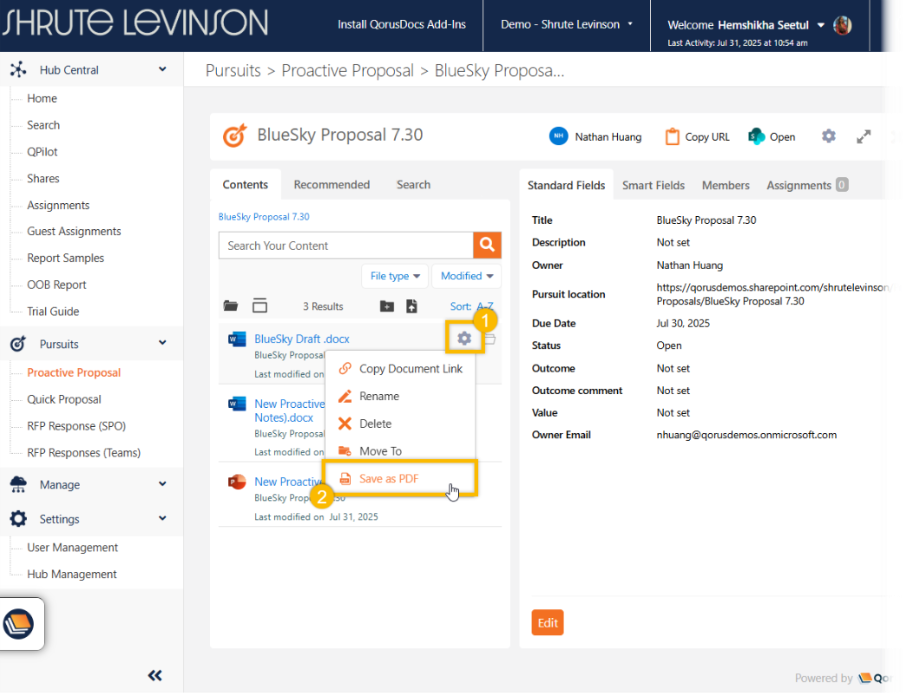
Task: Expand pursuit panel with the arrows icon
Action: [x=863, y=136]
